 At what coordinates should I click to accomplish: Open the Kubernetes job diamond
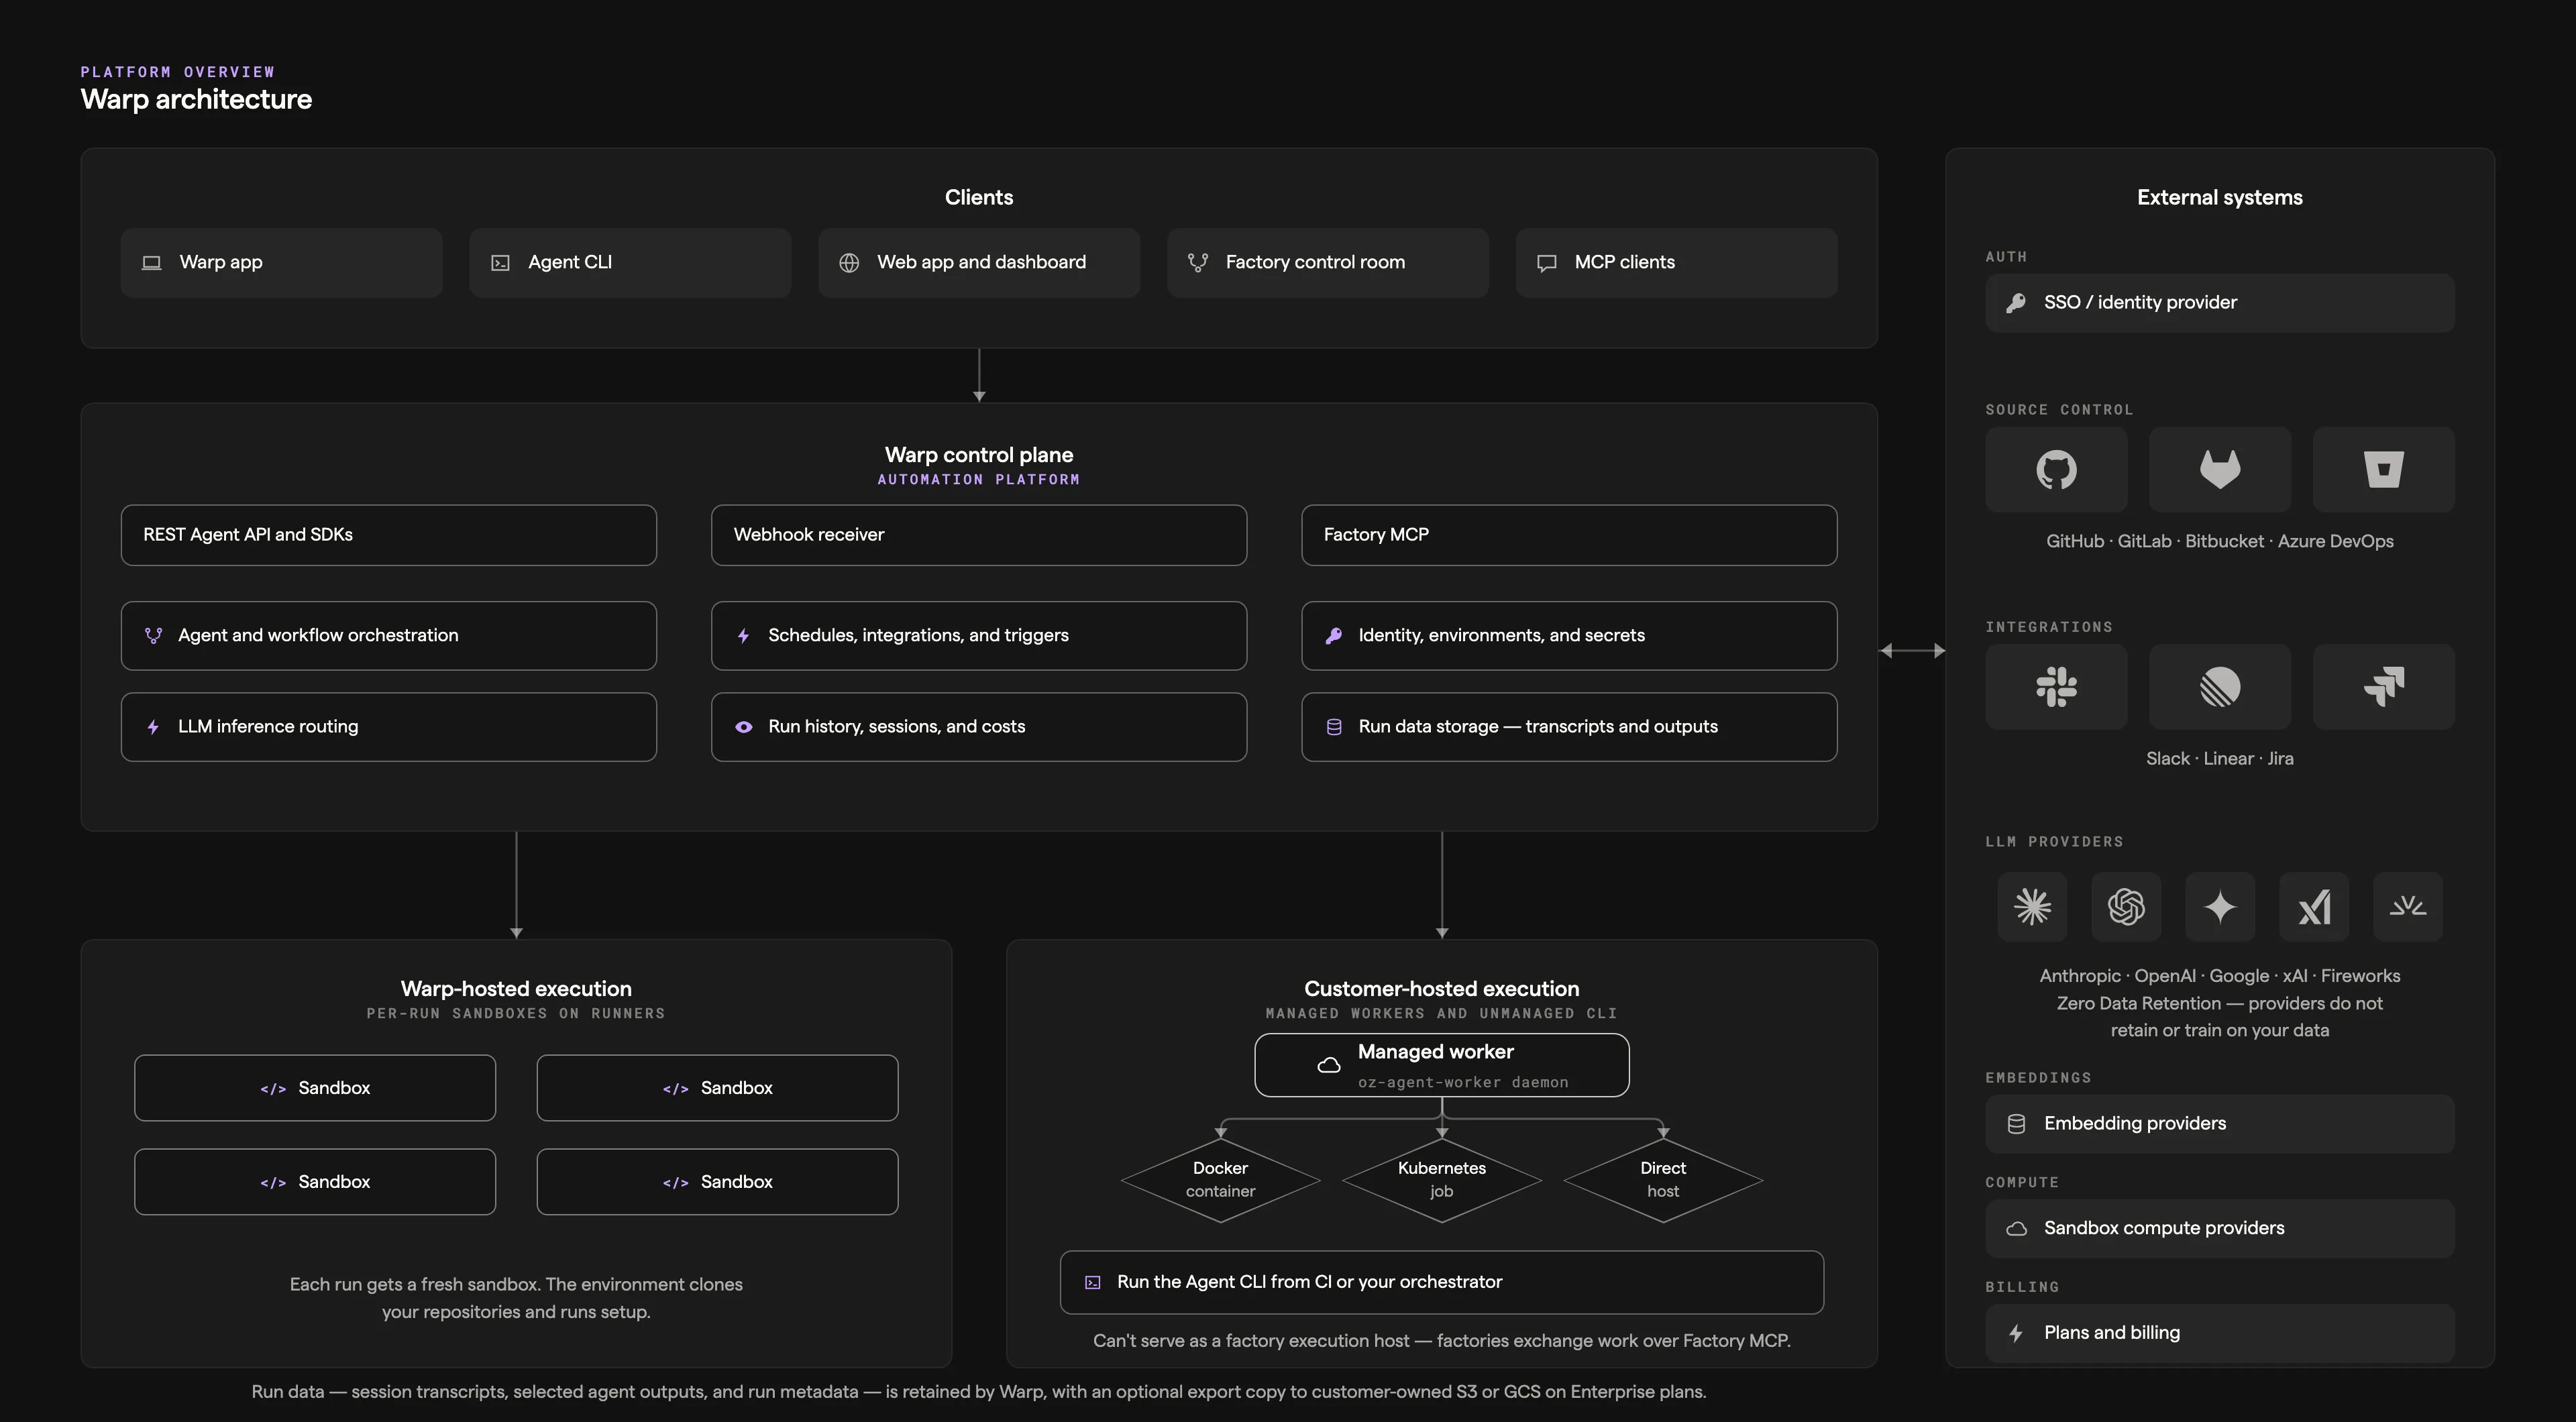coord(1441,1180)
